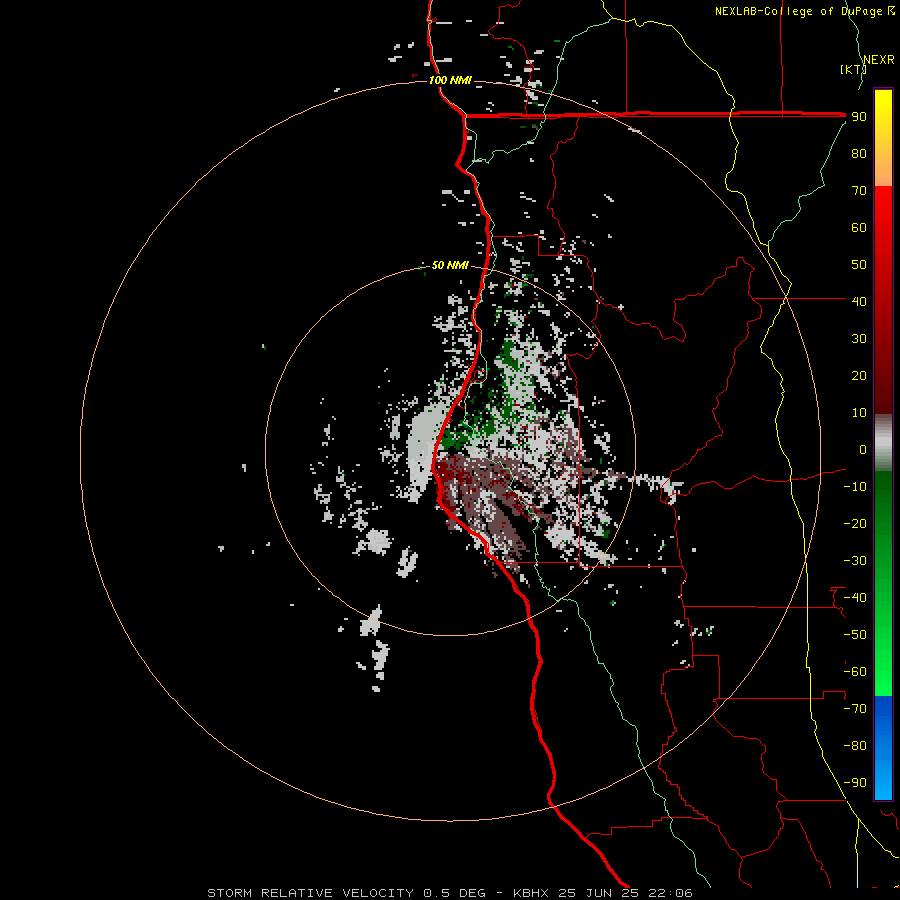This screenshot has height=900, width=900.
Task: Click the 0 value on velocity scale
Action: tap(863, 449)
